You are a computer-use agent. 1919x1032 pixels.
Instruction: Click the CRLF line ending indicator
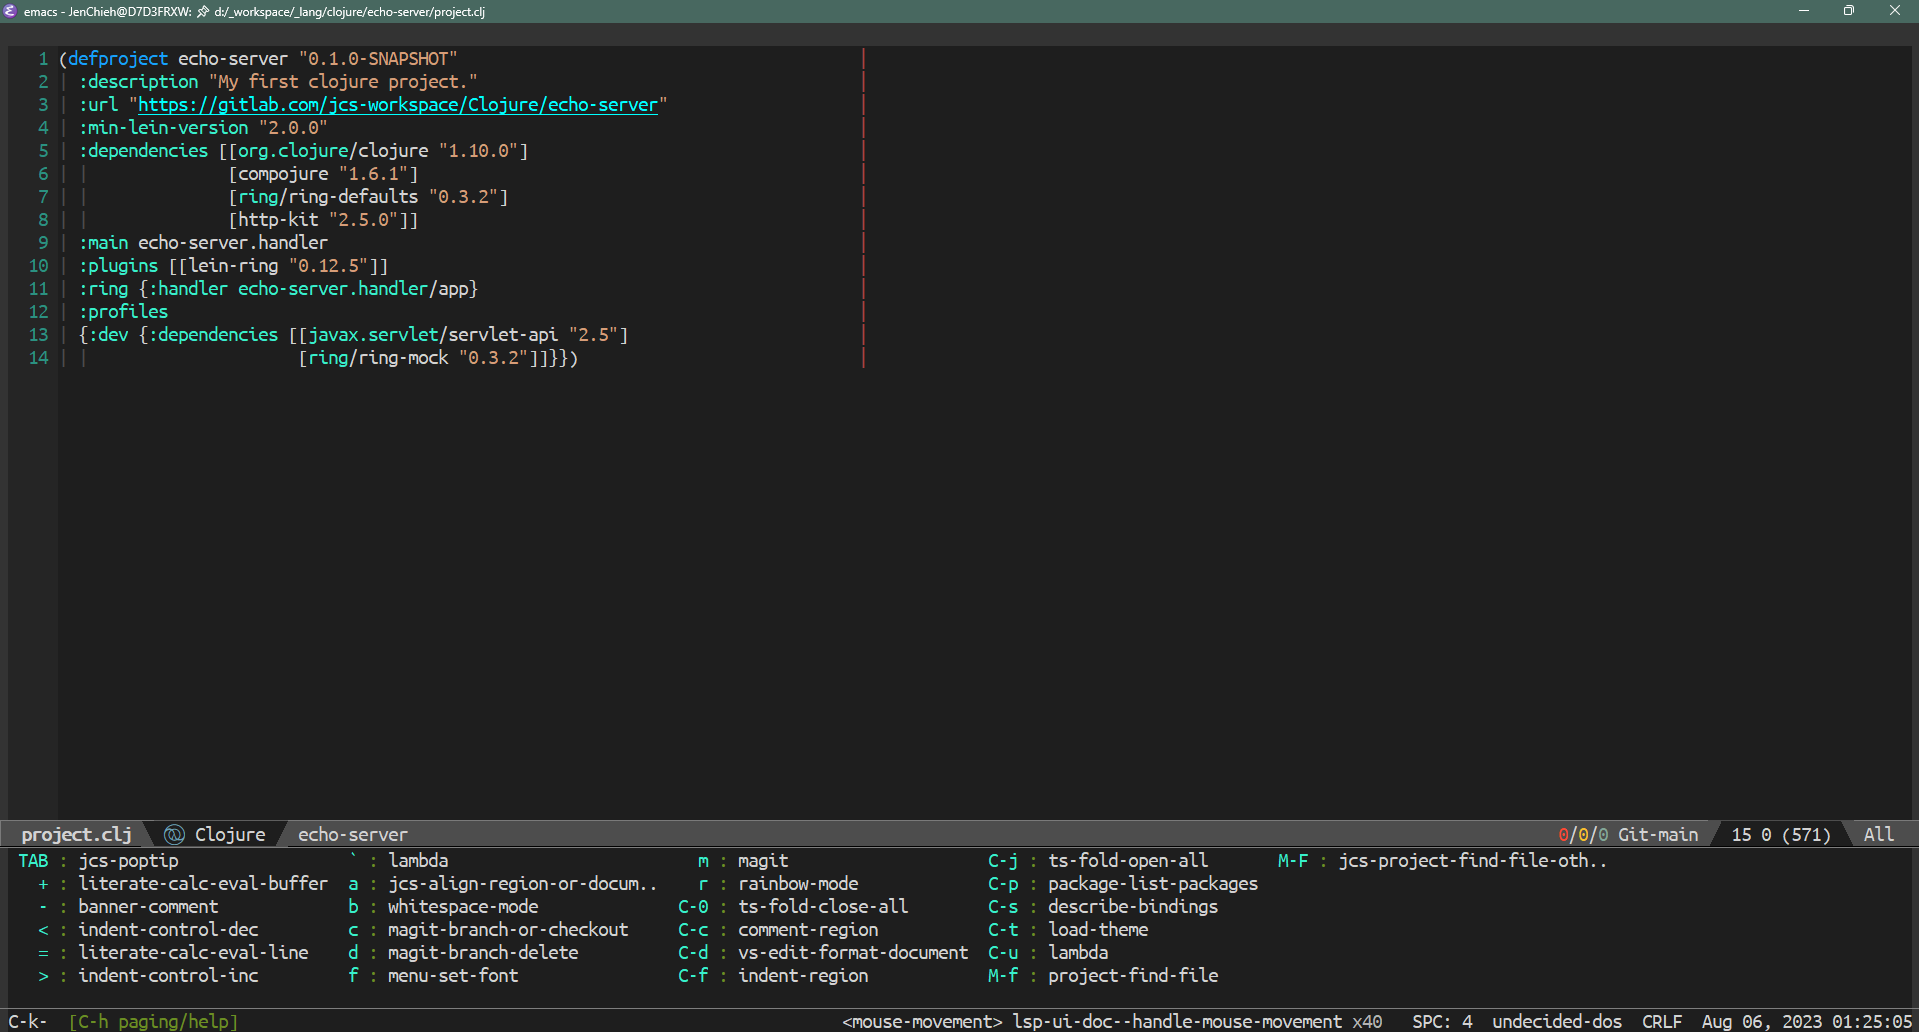click(1661, 1021)
